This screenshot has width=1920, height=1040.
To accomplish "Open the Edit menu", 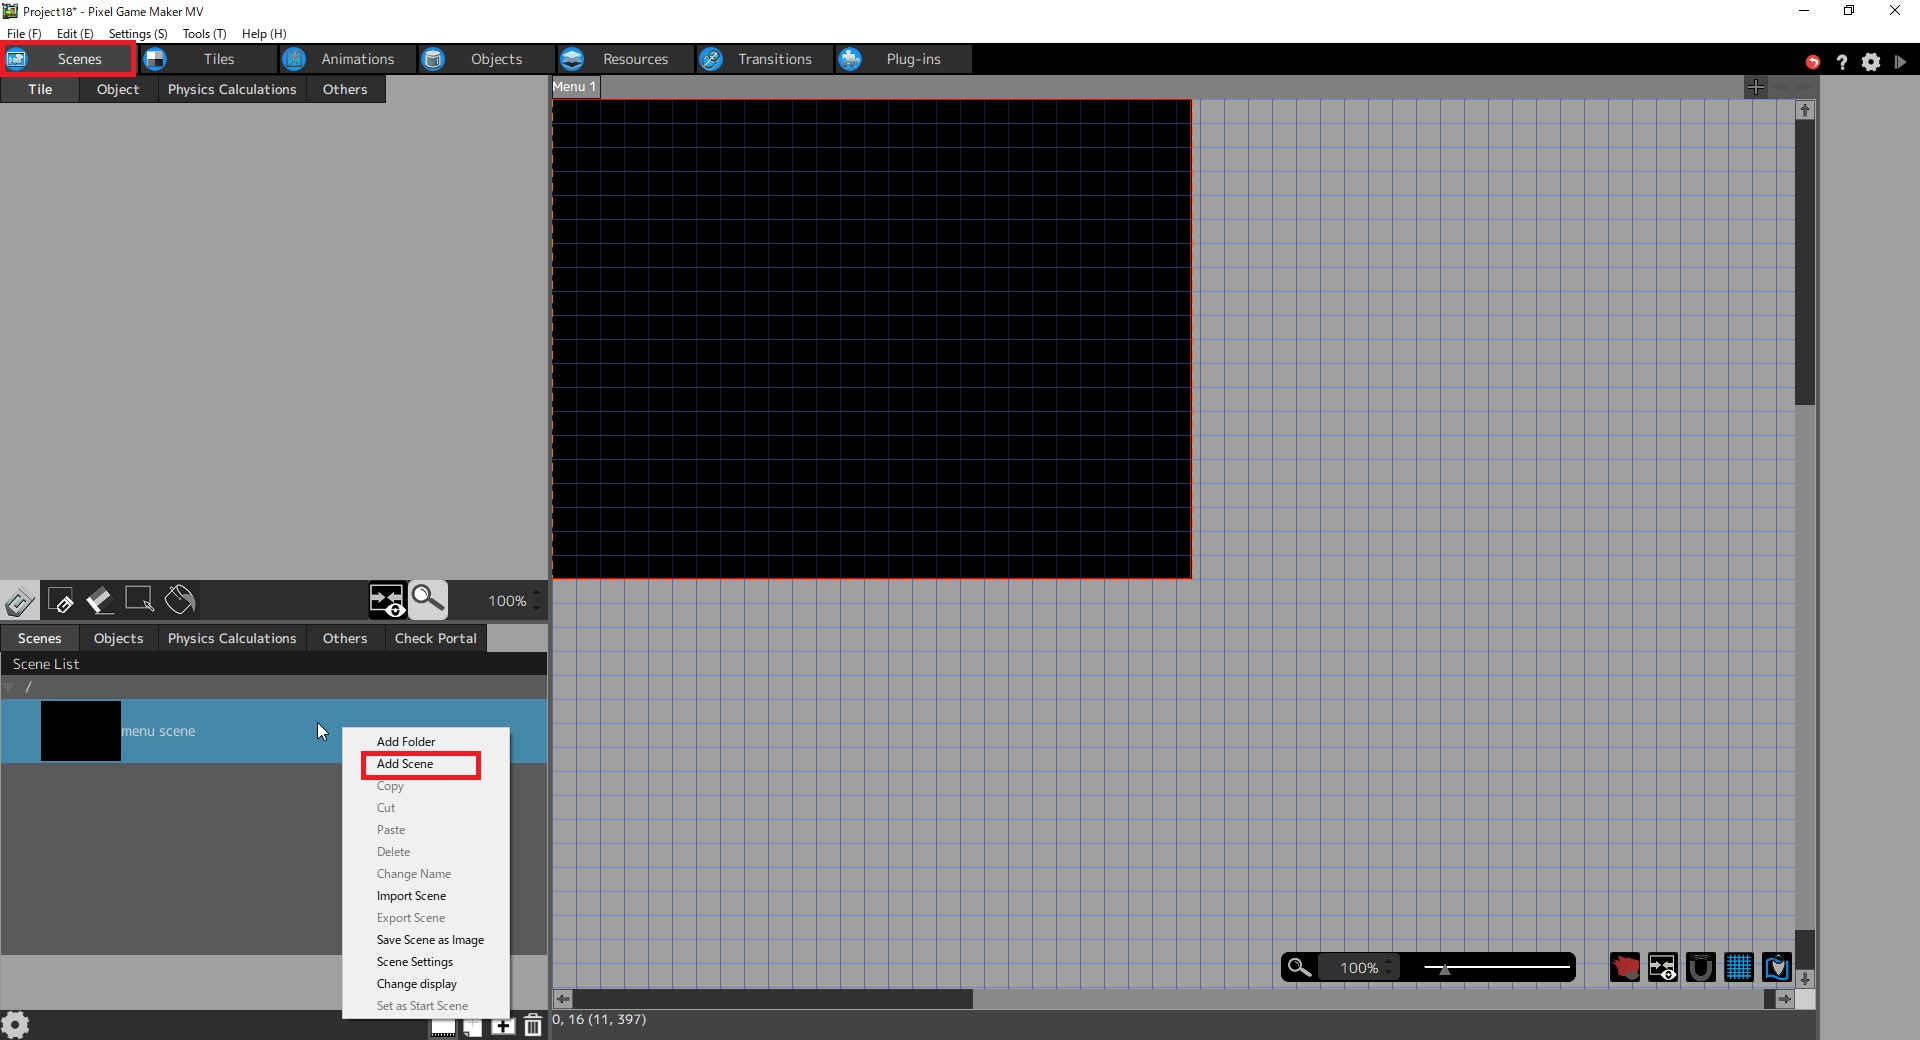I will pos(75,33).
